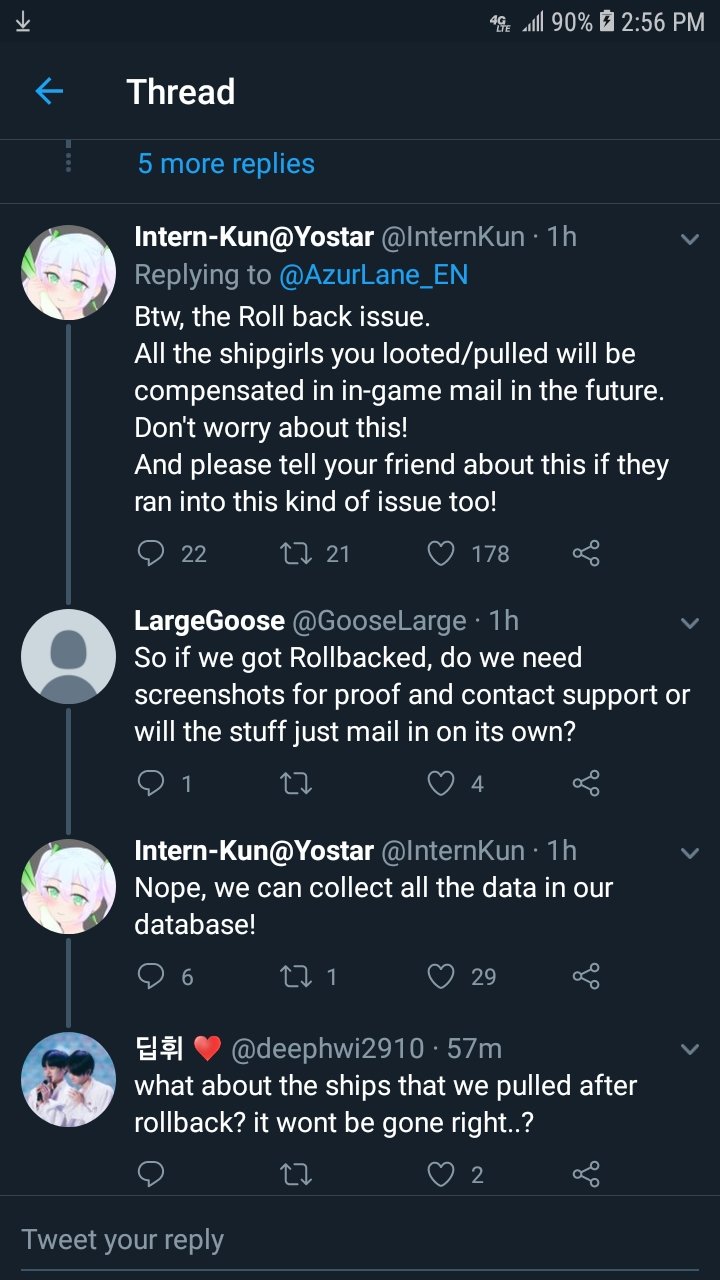Expand options menu for LargeGoose's tweet
This screenshot has width=720, height=1280.
click(x=690, y=623)
